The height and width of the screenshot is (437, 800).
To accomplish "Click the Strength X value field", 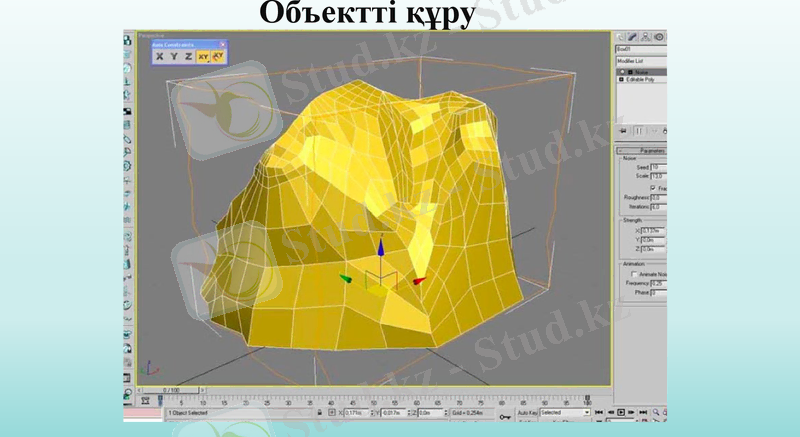I will click(x=654, y=230).
